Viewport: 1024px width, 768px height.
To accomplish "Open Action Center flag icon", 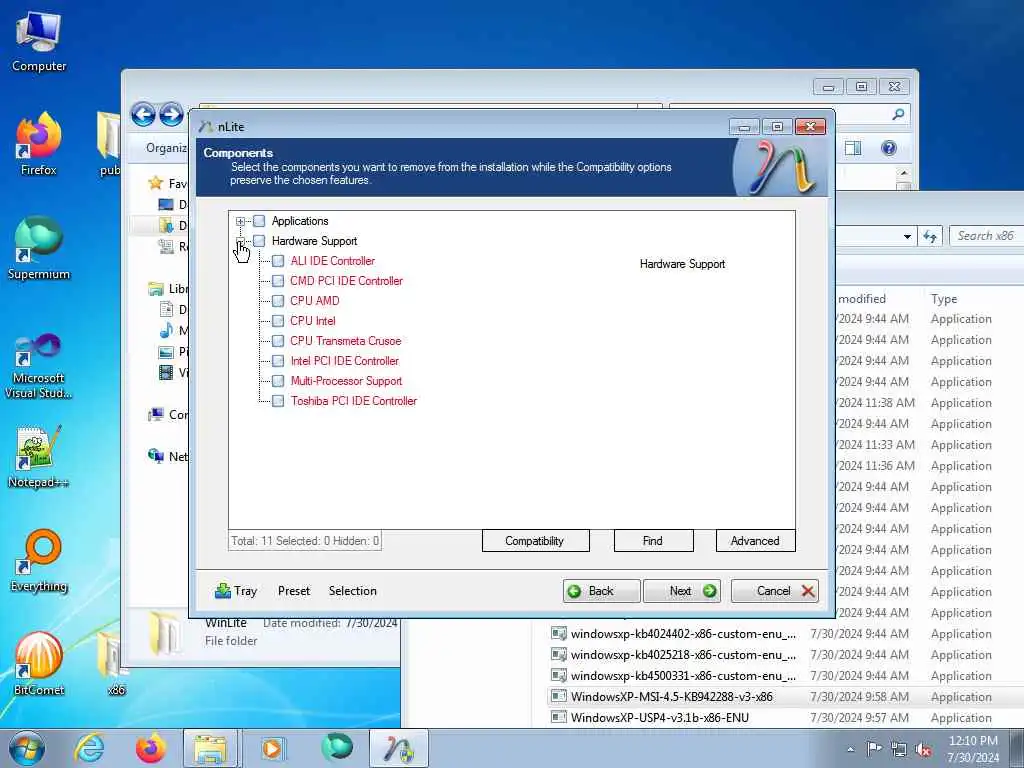I will [874, 749].
